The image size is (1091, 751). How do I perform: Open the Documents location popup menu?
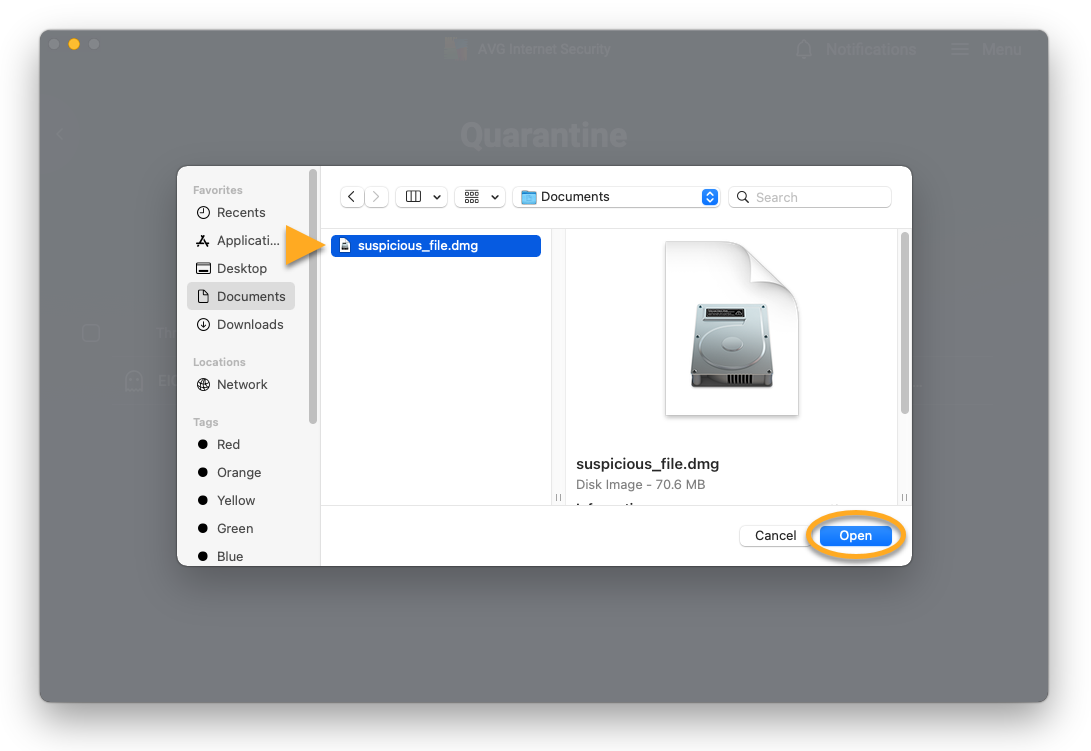616,197
